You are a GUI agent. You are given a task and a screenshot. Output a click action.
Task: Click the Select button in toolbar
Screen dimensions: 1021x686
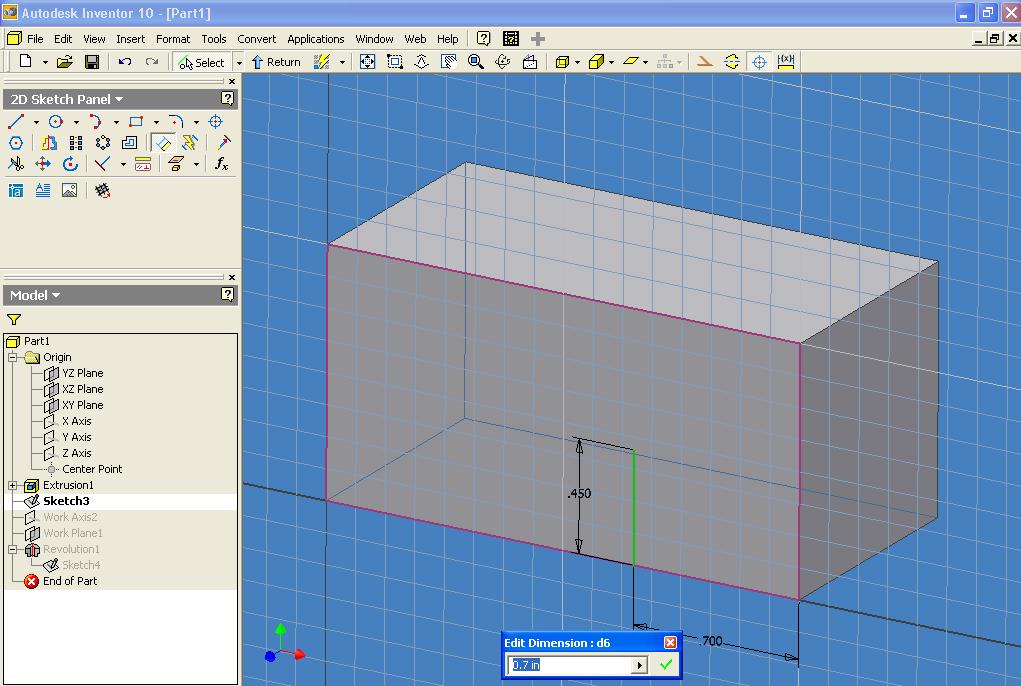pos(202,62)
